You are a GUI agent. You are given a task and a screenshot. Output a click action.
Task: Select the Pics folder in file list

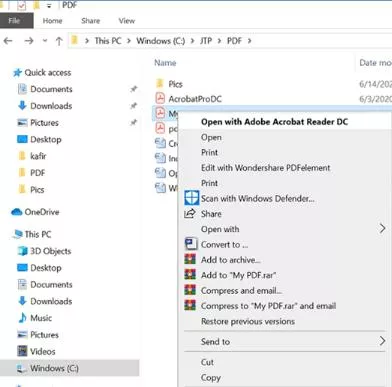click(x=175, y=84)
